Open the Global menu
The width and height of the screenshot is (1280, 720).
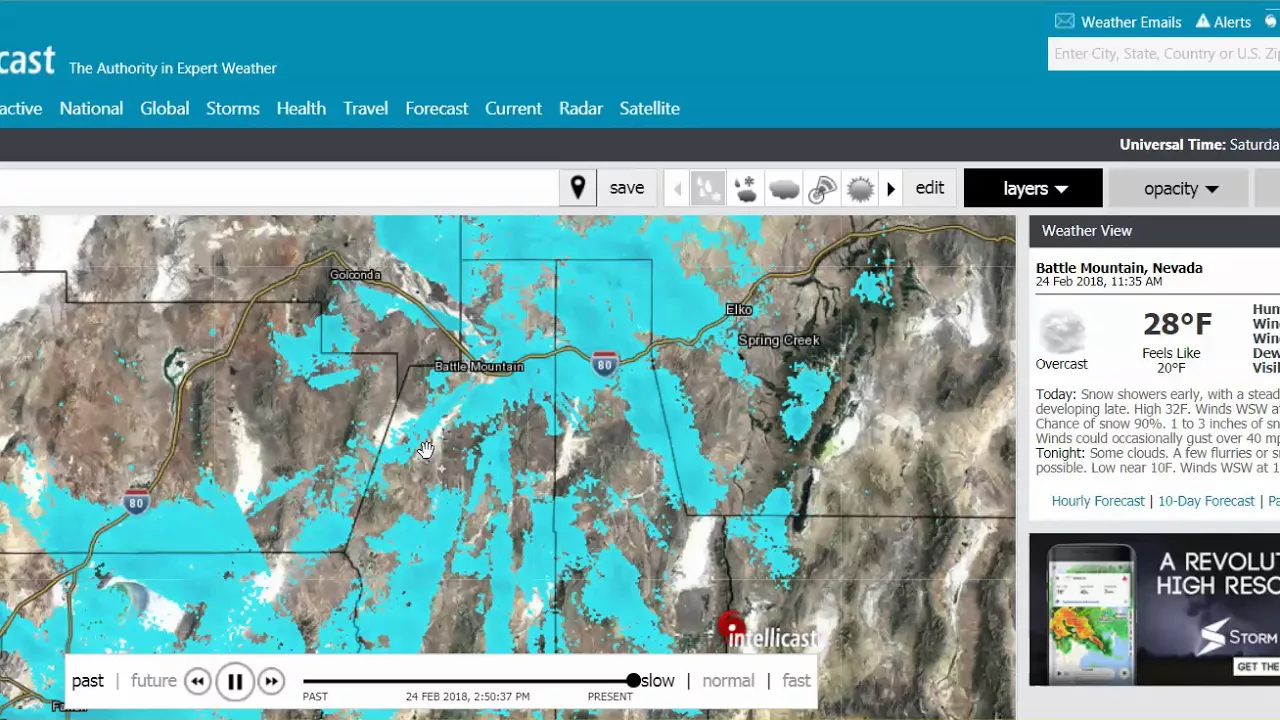pyautogui.click(x=165, y=108)
